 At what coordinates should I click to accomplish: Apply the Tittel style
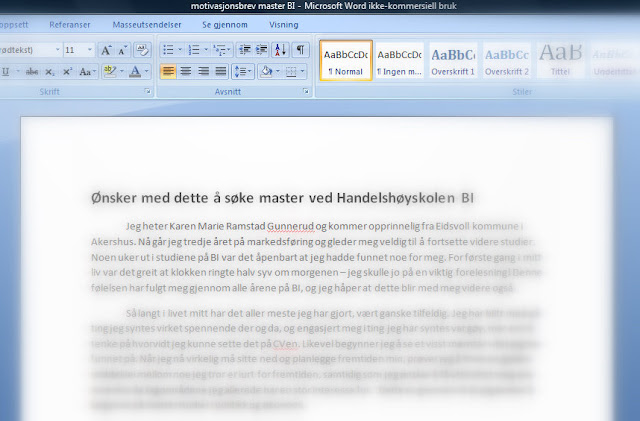click(560, 60)
